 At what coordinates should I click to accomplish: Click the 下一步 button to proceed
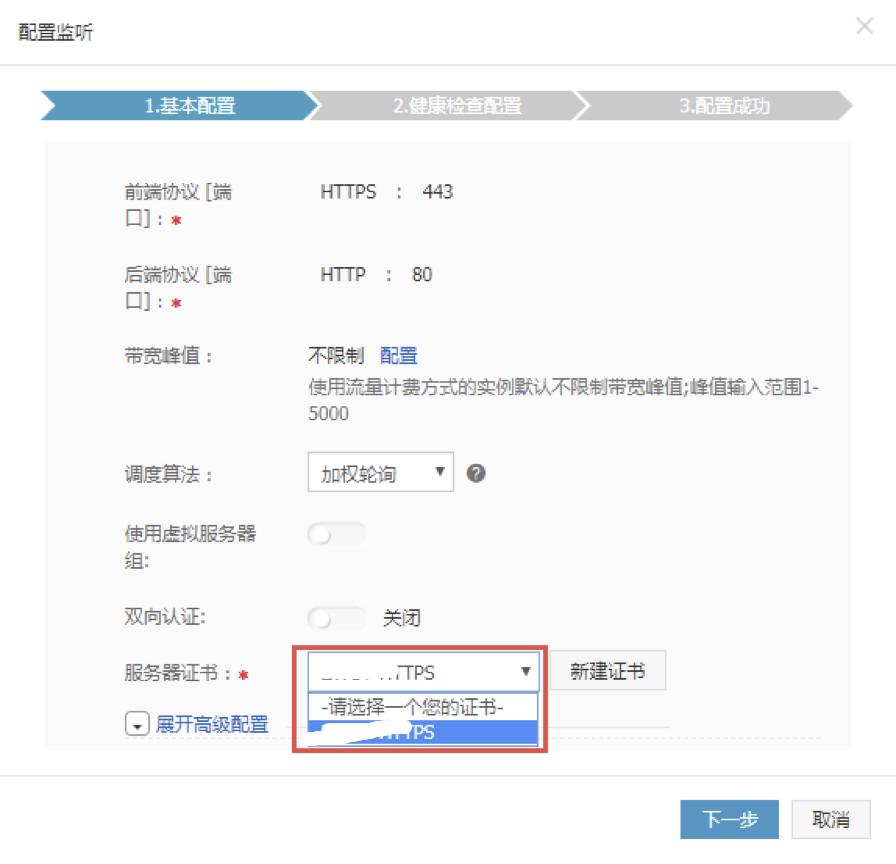point(731,818)
